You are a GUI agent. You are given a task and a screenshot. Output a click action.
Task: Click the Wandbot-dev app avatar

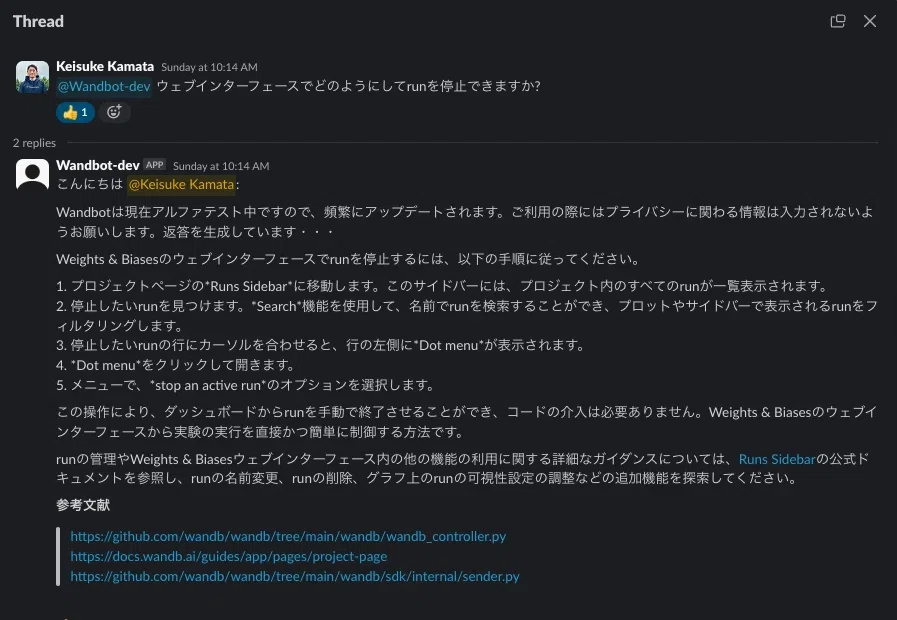click(x=32, y=174)
